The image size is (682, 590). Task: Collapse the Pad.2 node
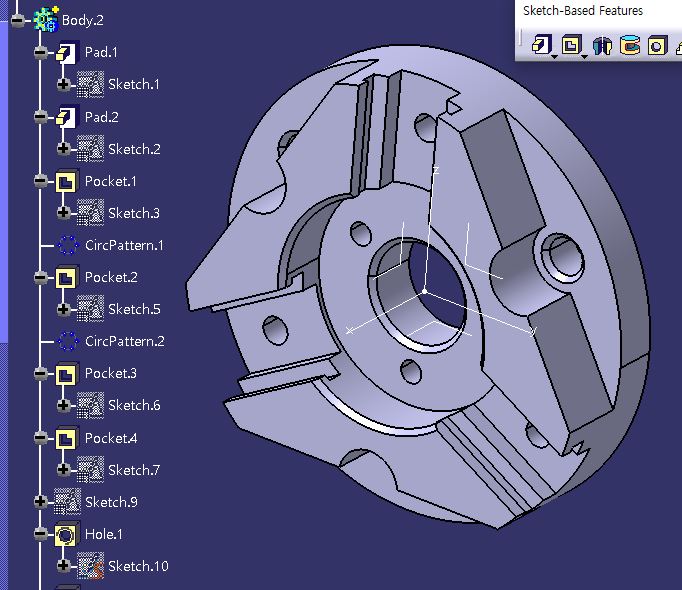point(40,117)
